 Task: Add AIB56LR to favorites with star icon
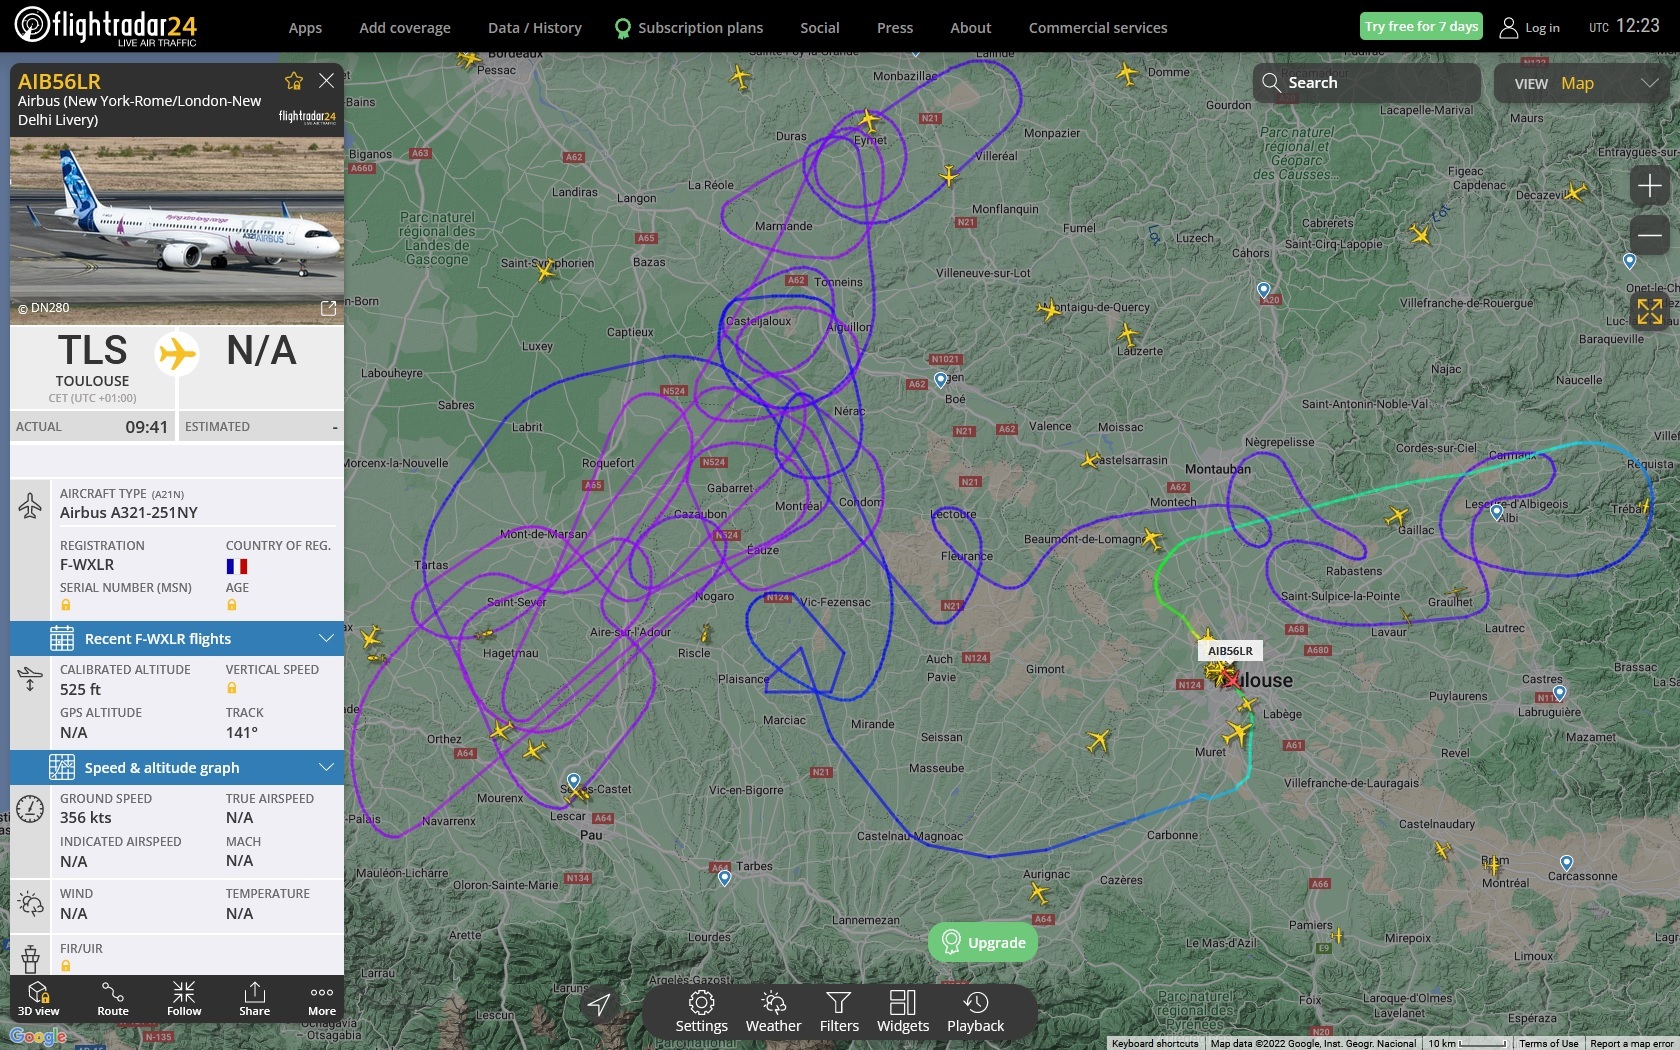tap(293, 81)
